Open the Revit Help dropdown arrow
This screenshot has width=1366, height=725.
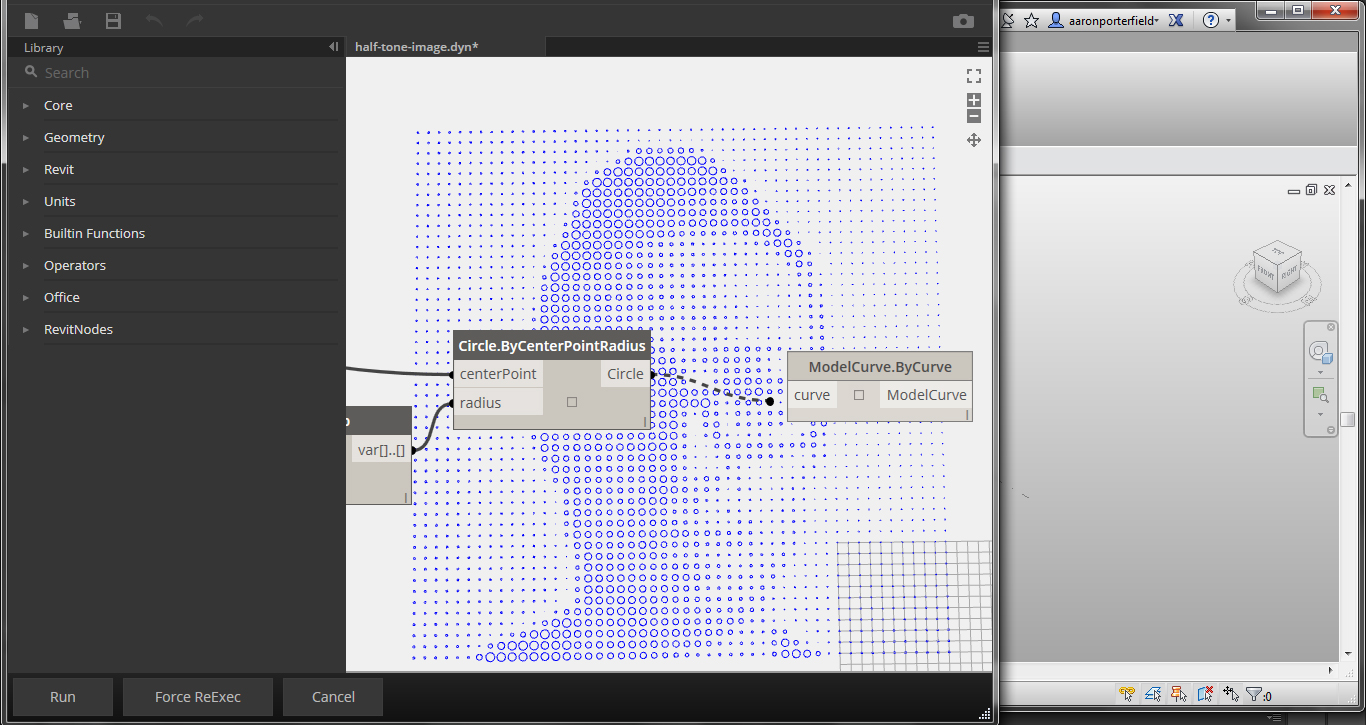(x=1228, y=21)
